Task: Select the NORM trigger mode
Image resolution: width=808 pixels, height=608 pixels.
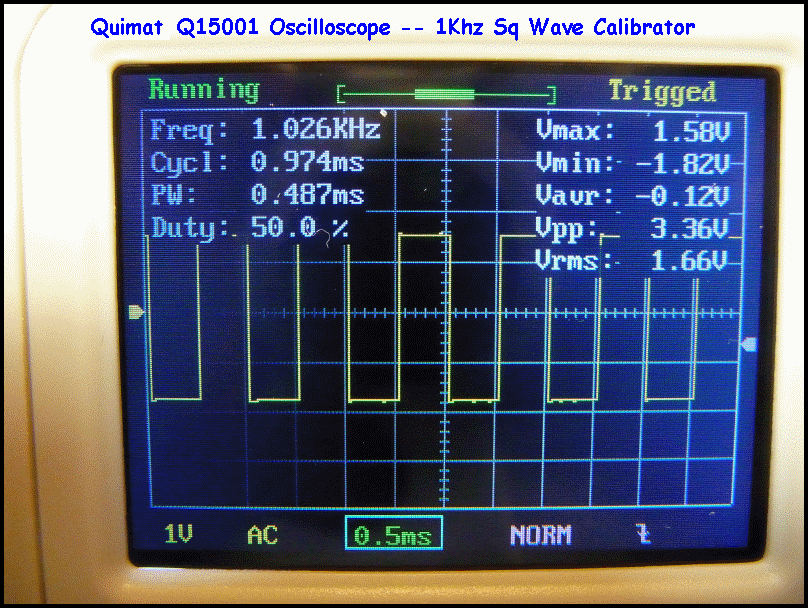Action: pyautogui.click(x=540, y=535)
